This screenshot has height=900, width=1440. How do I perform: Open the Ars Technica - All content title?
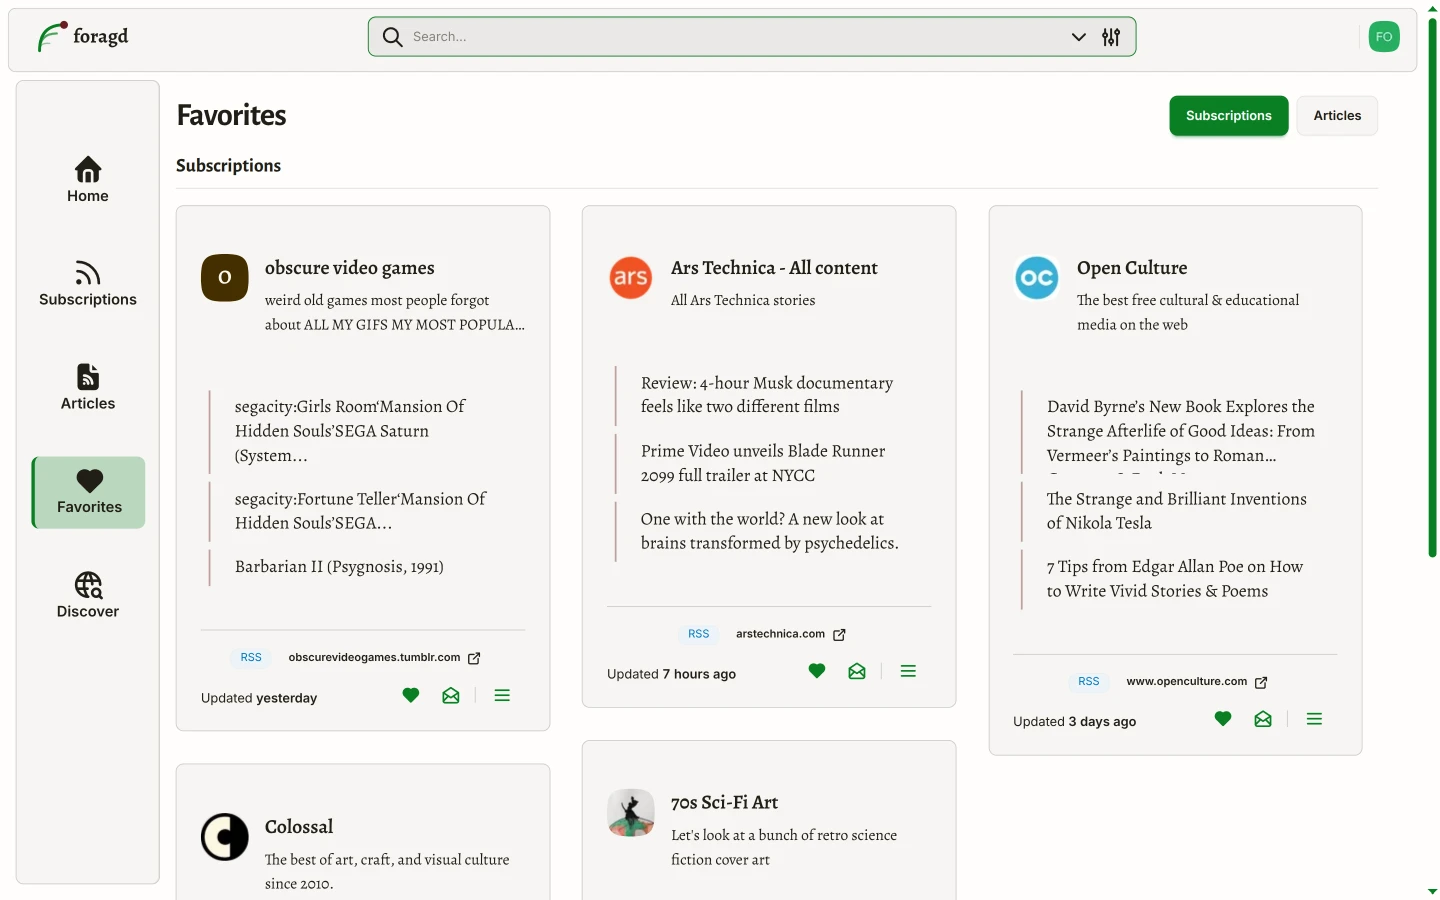click(774, 268)
